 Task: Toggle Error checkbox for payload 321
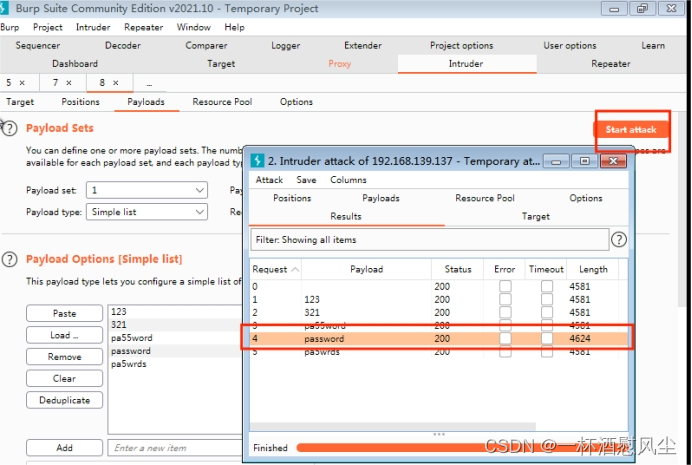tap(505, 312)
